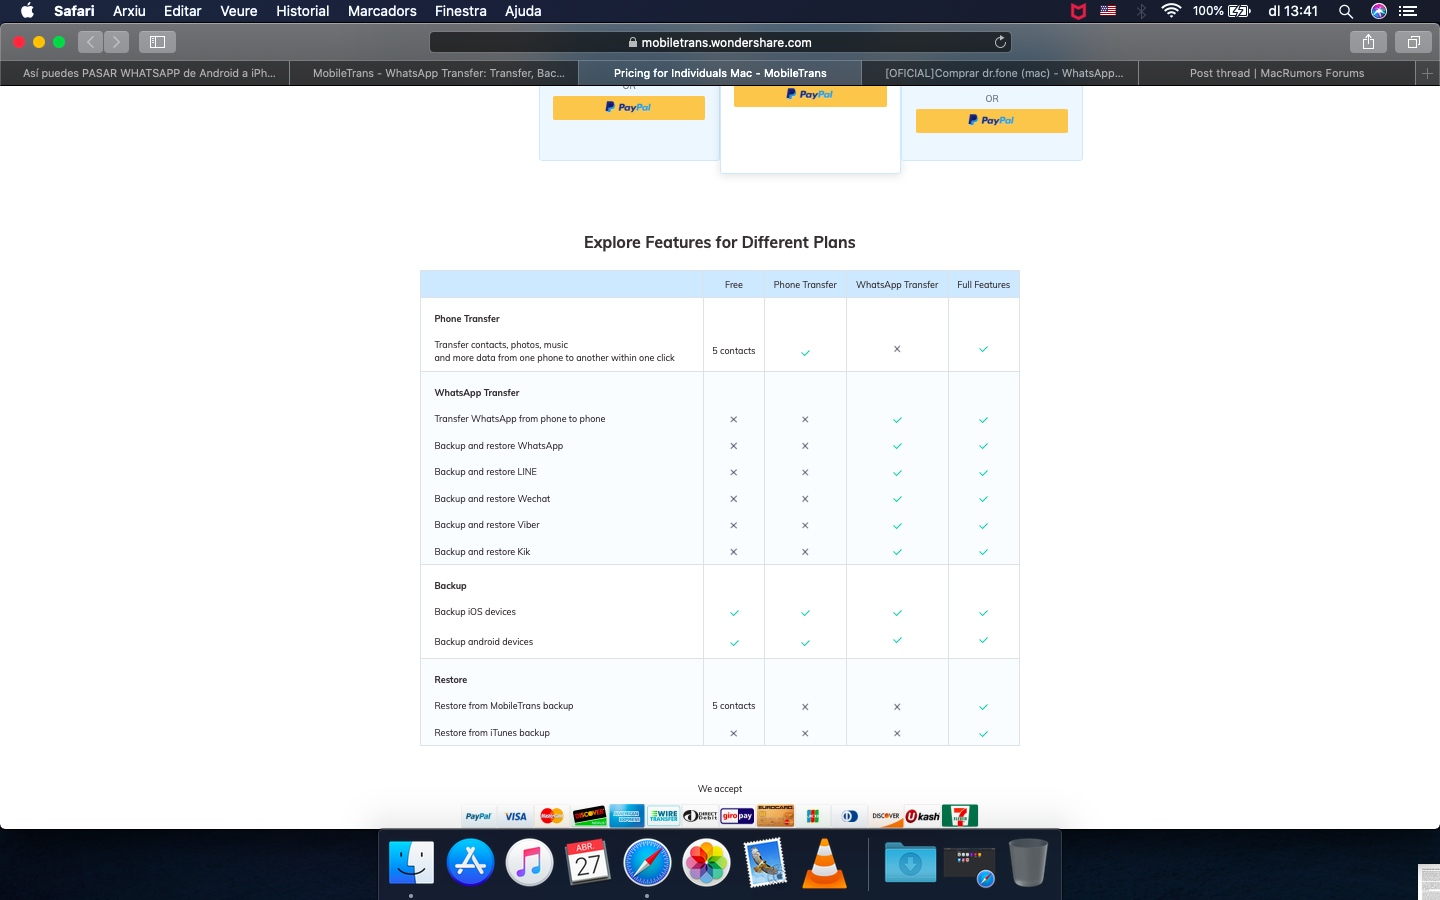Open App Store from the Dock
The height and width of the screenshot is (900, 1440).
pos(470,862)
